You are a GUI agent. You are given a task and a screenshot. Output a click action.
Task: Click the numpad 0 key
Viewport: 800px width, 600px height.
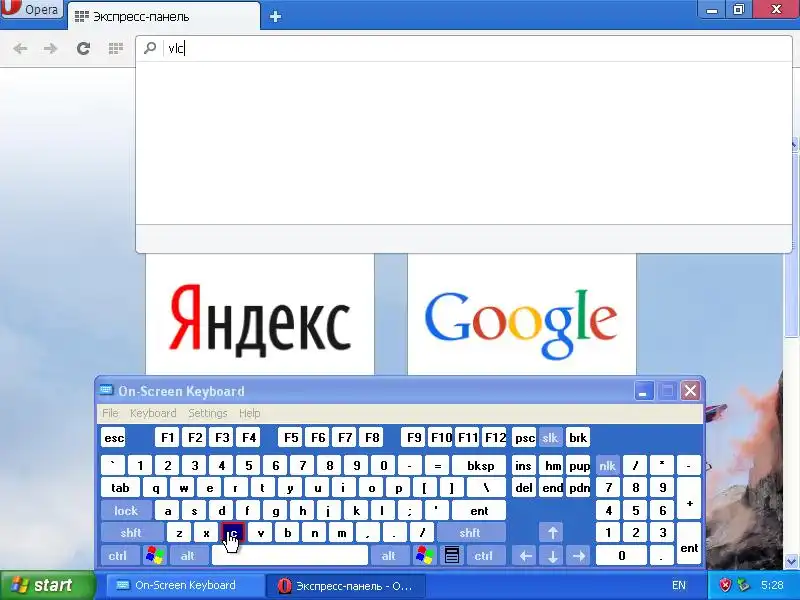coord(621,556)
